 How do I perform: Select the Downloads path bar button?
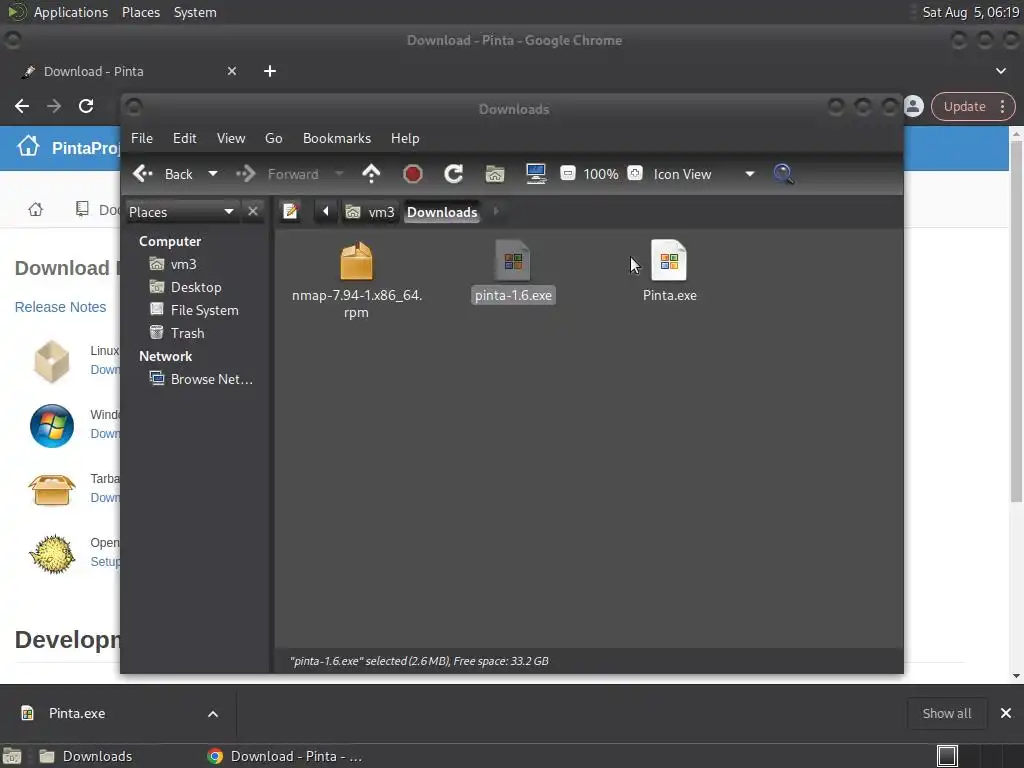(442, 212)
